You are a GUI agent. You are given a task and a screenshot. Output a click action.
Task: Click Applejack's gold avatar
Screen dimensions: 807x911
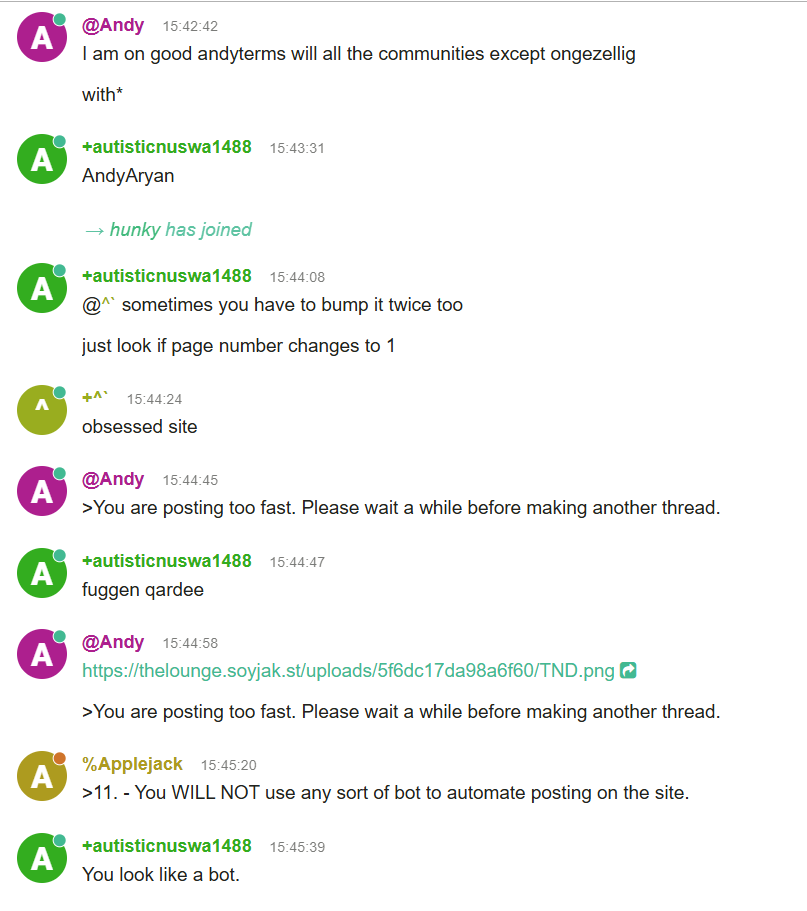point(42,776)
